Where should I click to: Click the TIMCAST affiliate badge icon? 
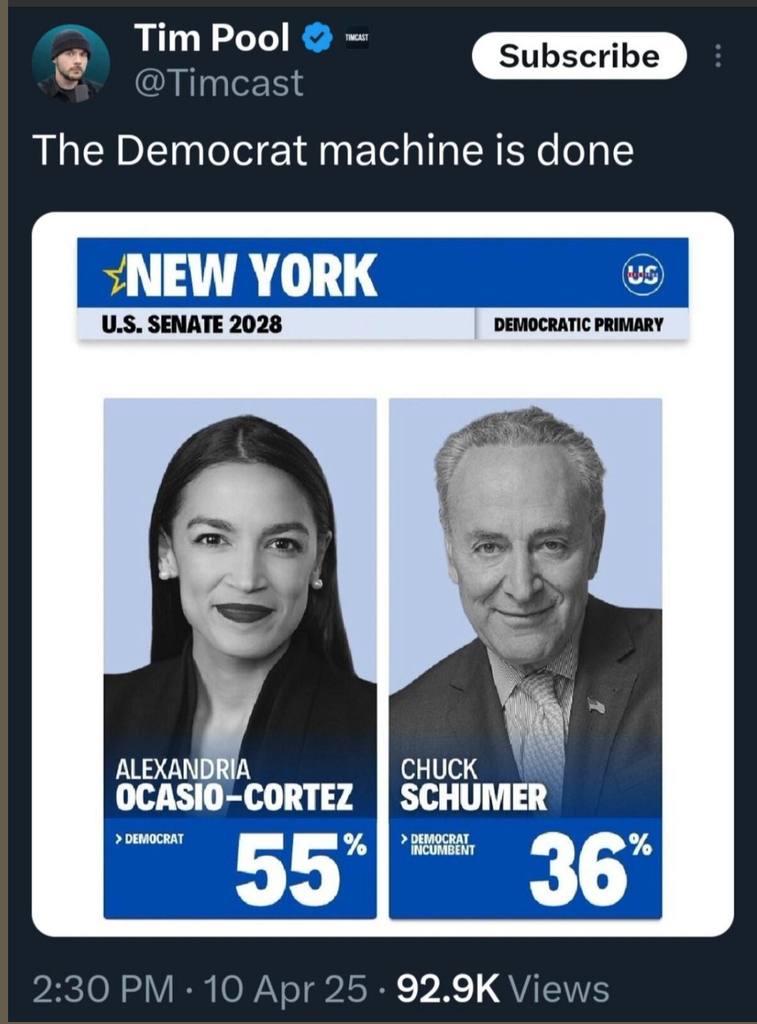pyautogui.click(x=357, y=39)
